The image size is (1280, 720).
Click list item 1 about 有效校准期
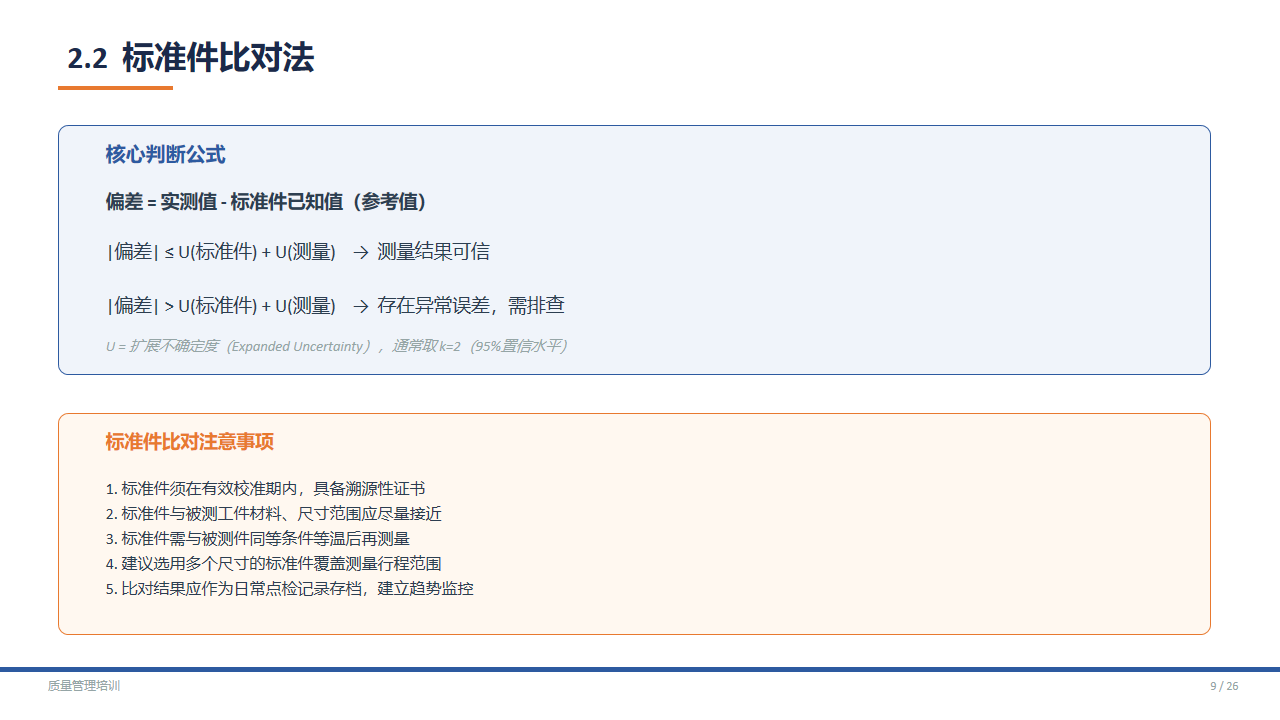(x=265, y=489)
